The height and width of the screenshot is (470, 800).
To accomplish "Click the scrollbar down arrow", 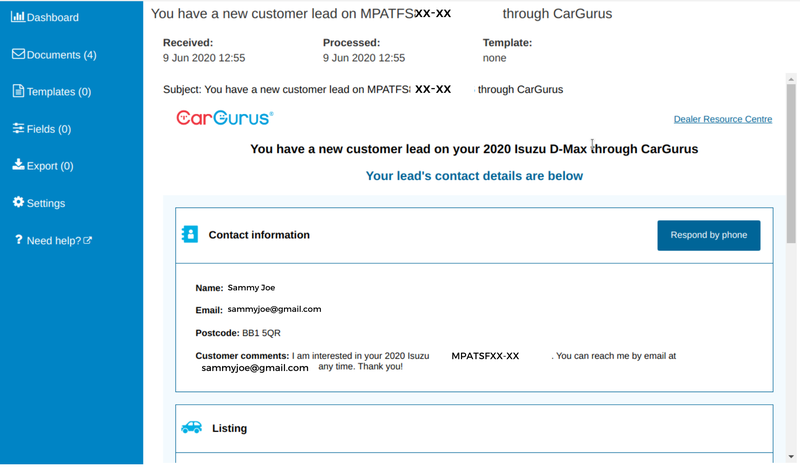I will 791,457.
